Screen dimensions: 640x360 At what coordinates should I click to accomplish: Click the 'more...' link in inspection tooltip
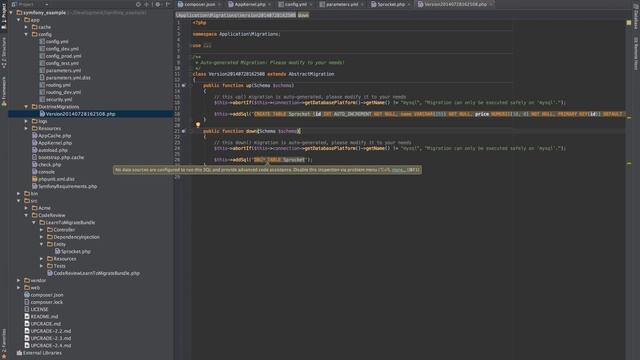pyautogui.click(x=398, y=170)
